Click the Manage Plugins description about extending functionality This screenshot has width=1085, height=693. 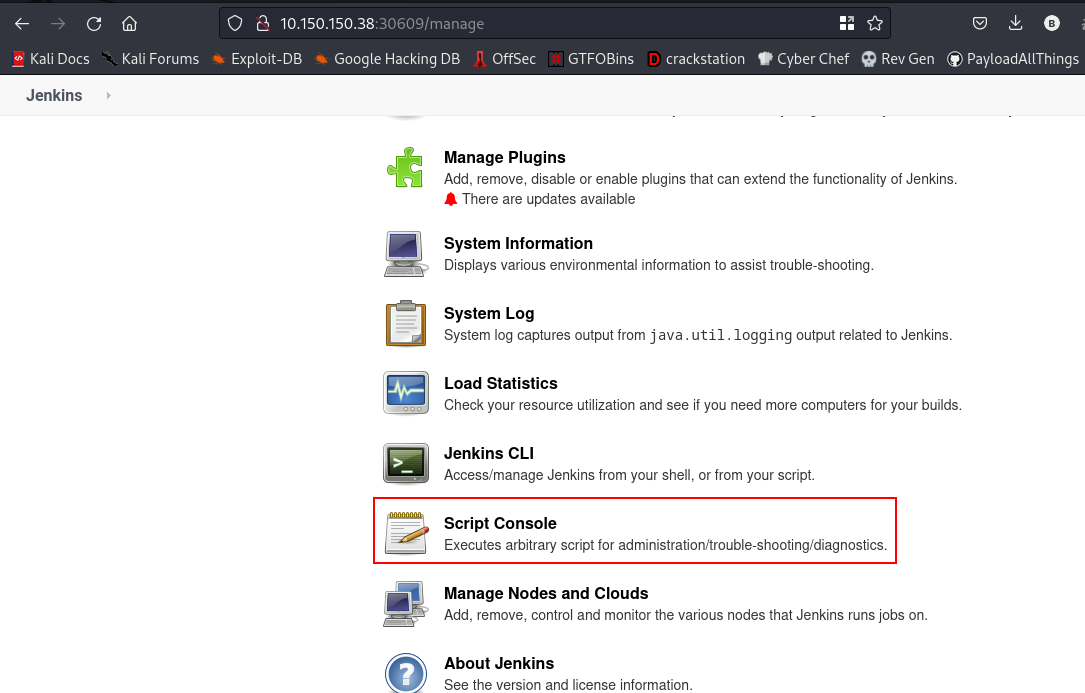point(700,179)
